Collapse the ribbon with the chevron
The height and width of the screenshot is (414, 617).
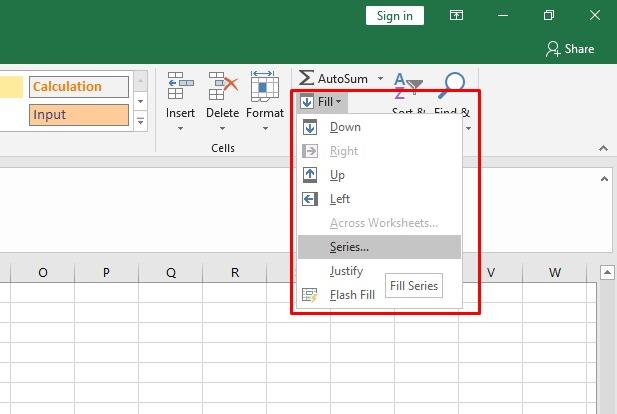pos(603,148)
